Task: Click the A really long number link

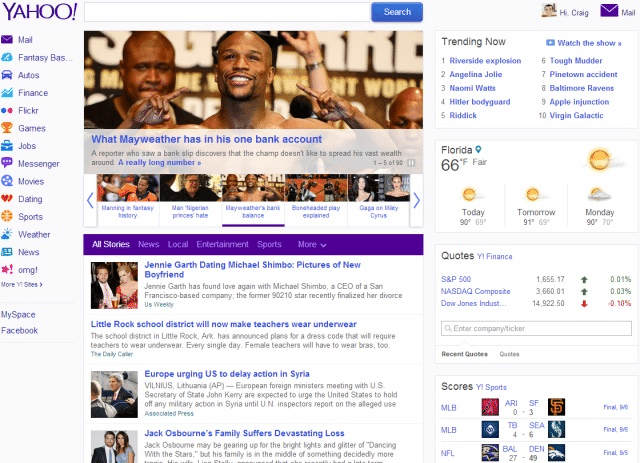Action: click(x=160, y=162)
